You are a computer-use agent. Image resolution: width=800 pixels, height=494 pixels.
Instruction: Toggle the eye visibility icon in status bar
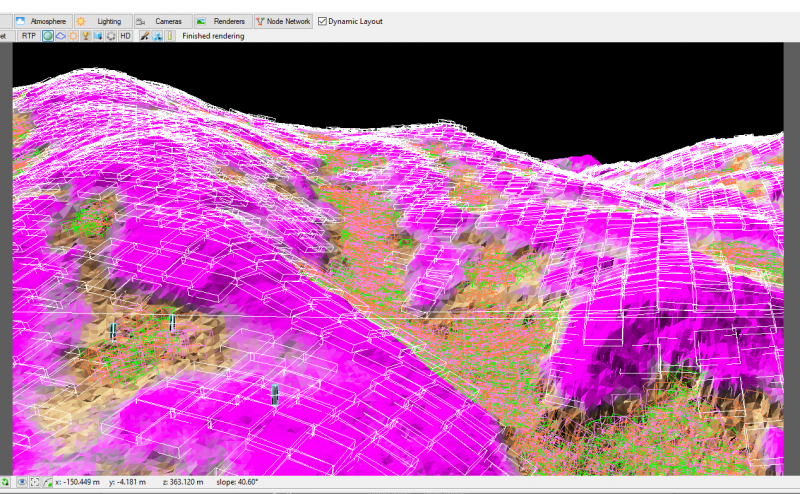point(22,482)
